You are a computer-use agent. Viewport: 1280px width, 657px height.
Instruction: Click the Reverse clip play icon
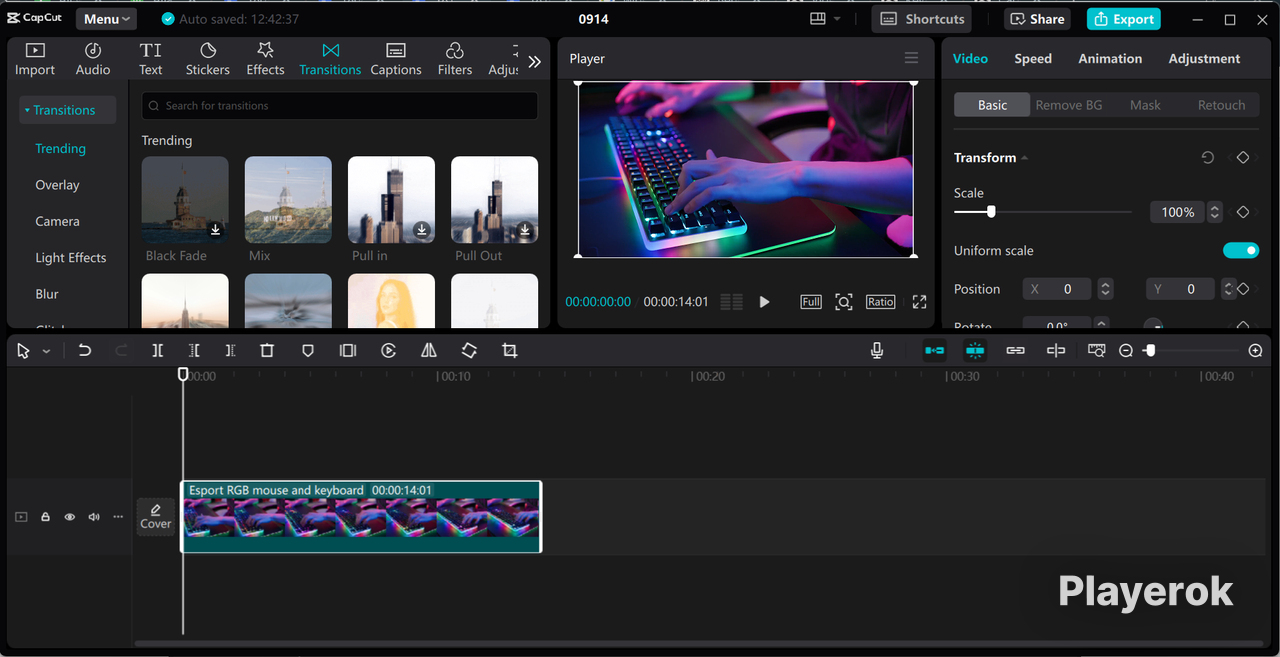[x=389, y=351]
